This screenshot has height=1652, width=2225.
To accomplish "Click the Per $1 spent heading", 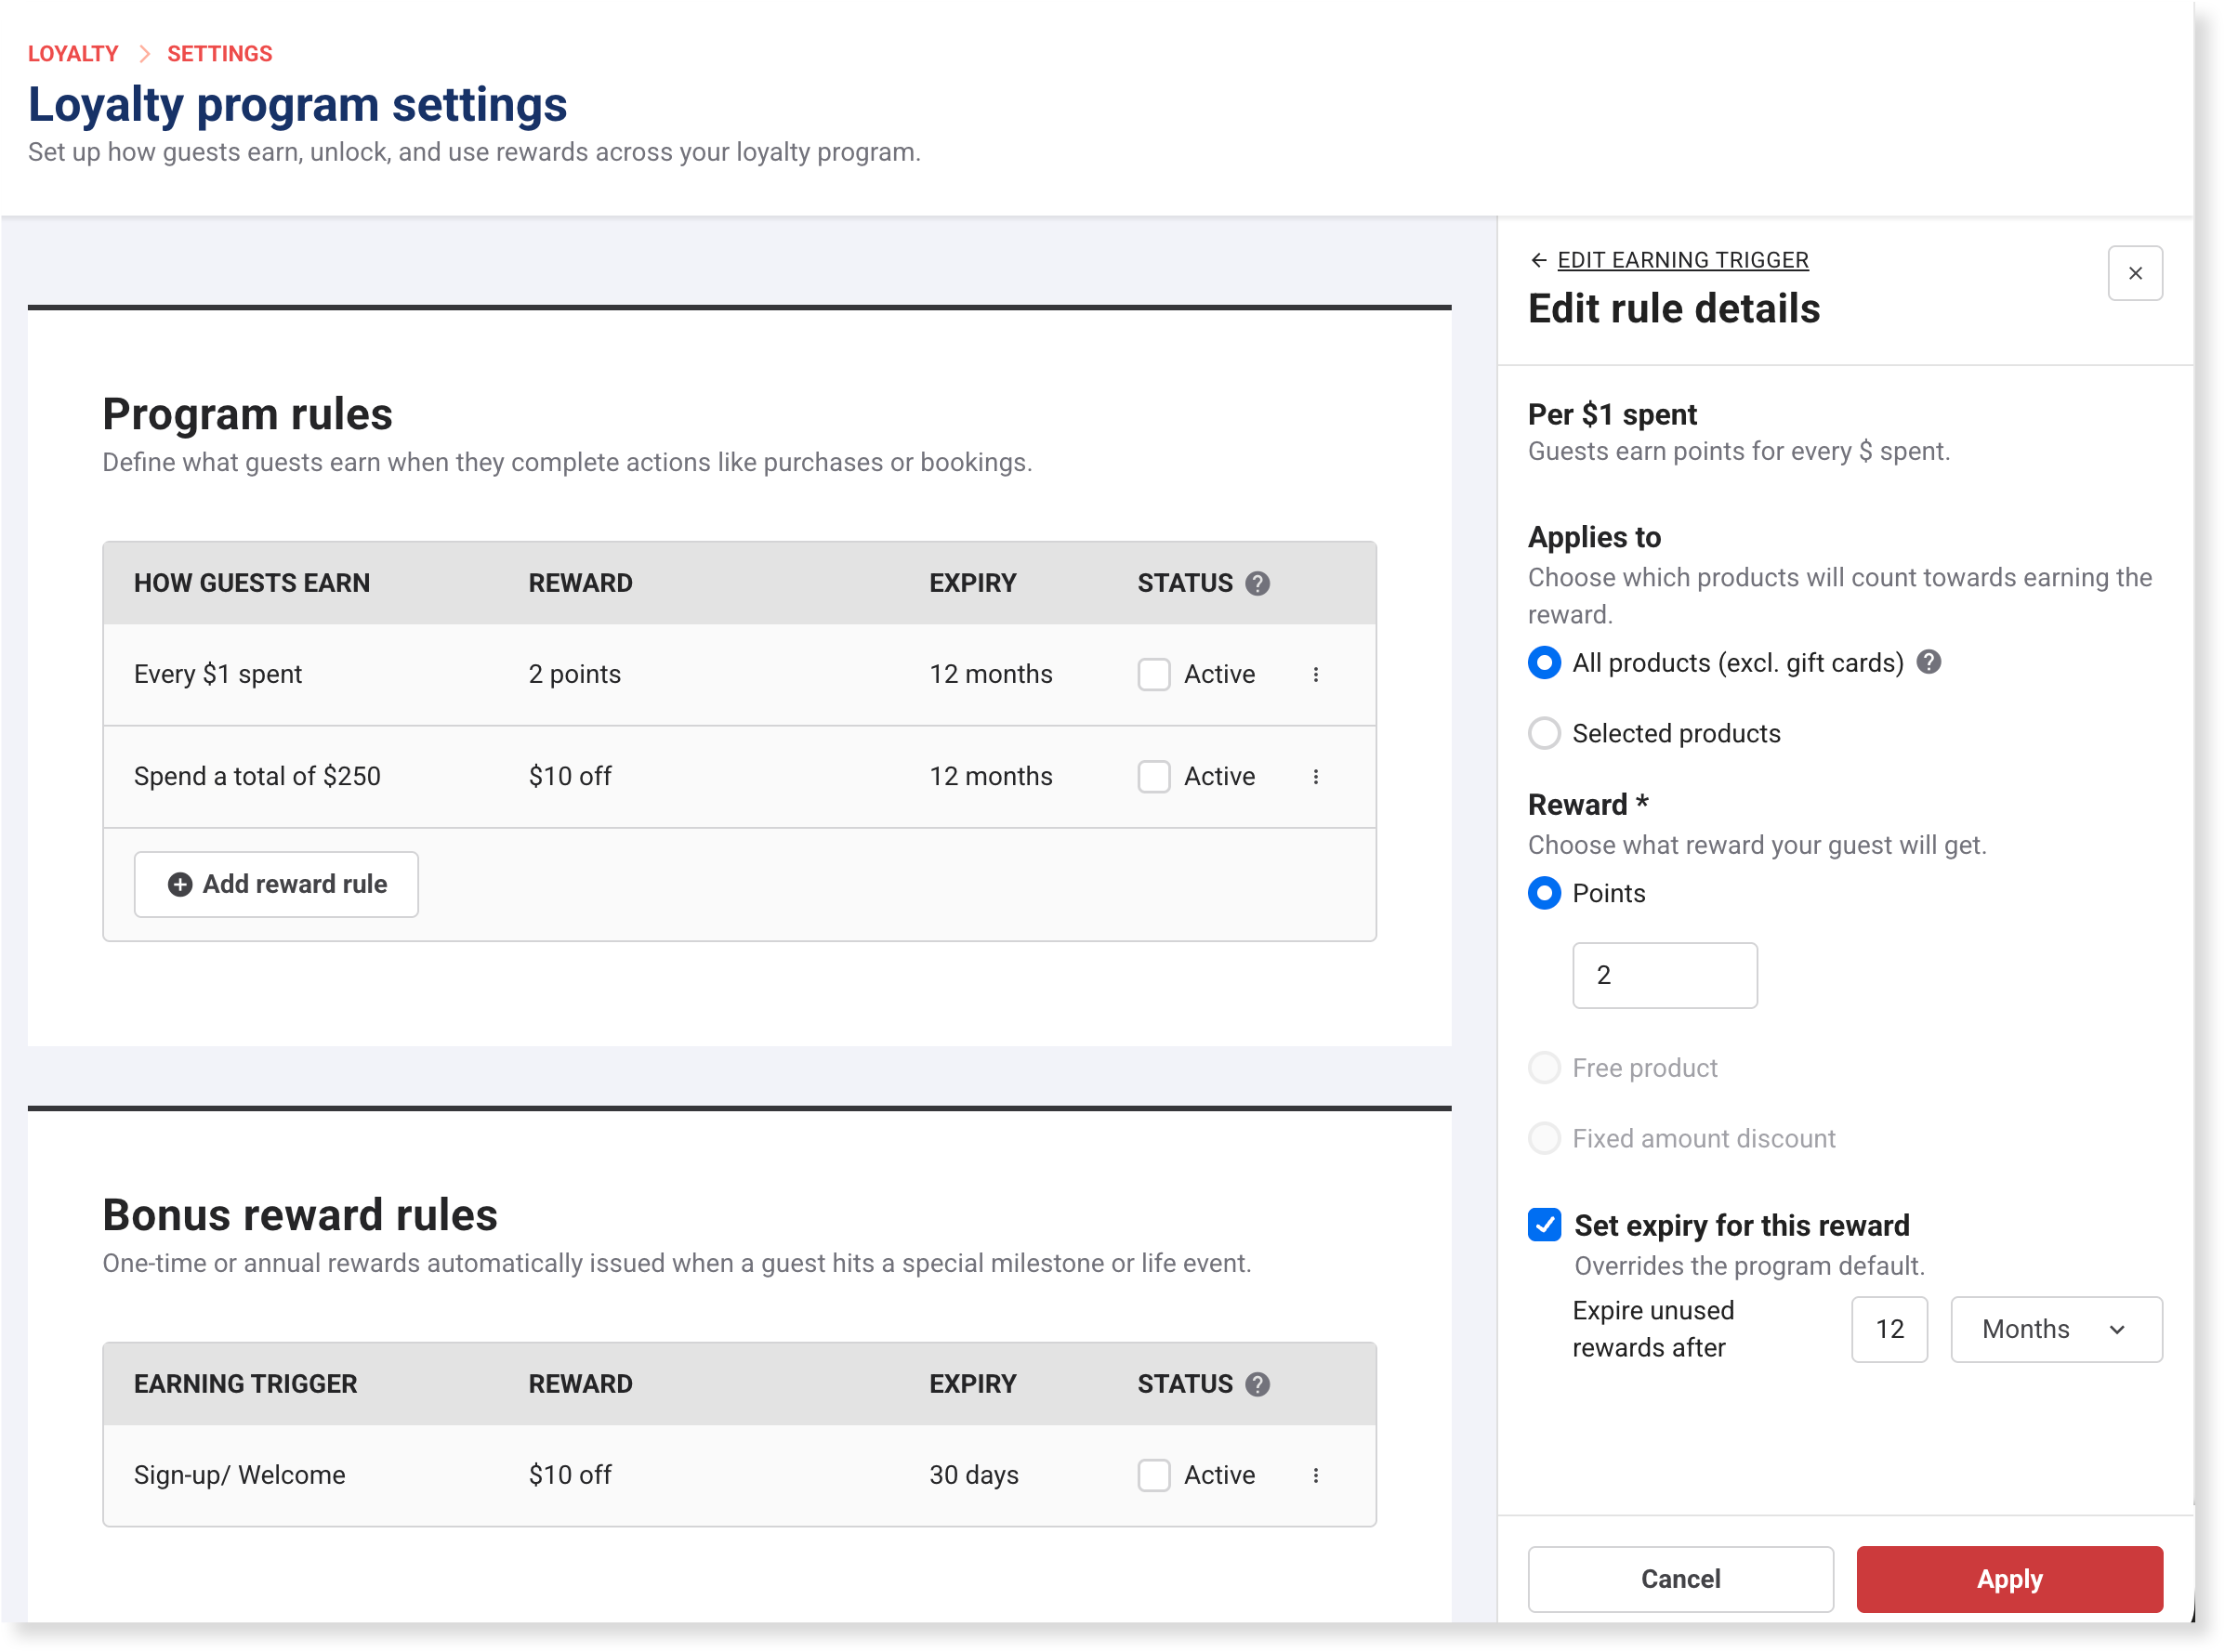I will point(1612,415).
